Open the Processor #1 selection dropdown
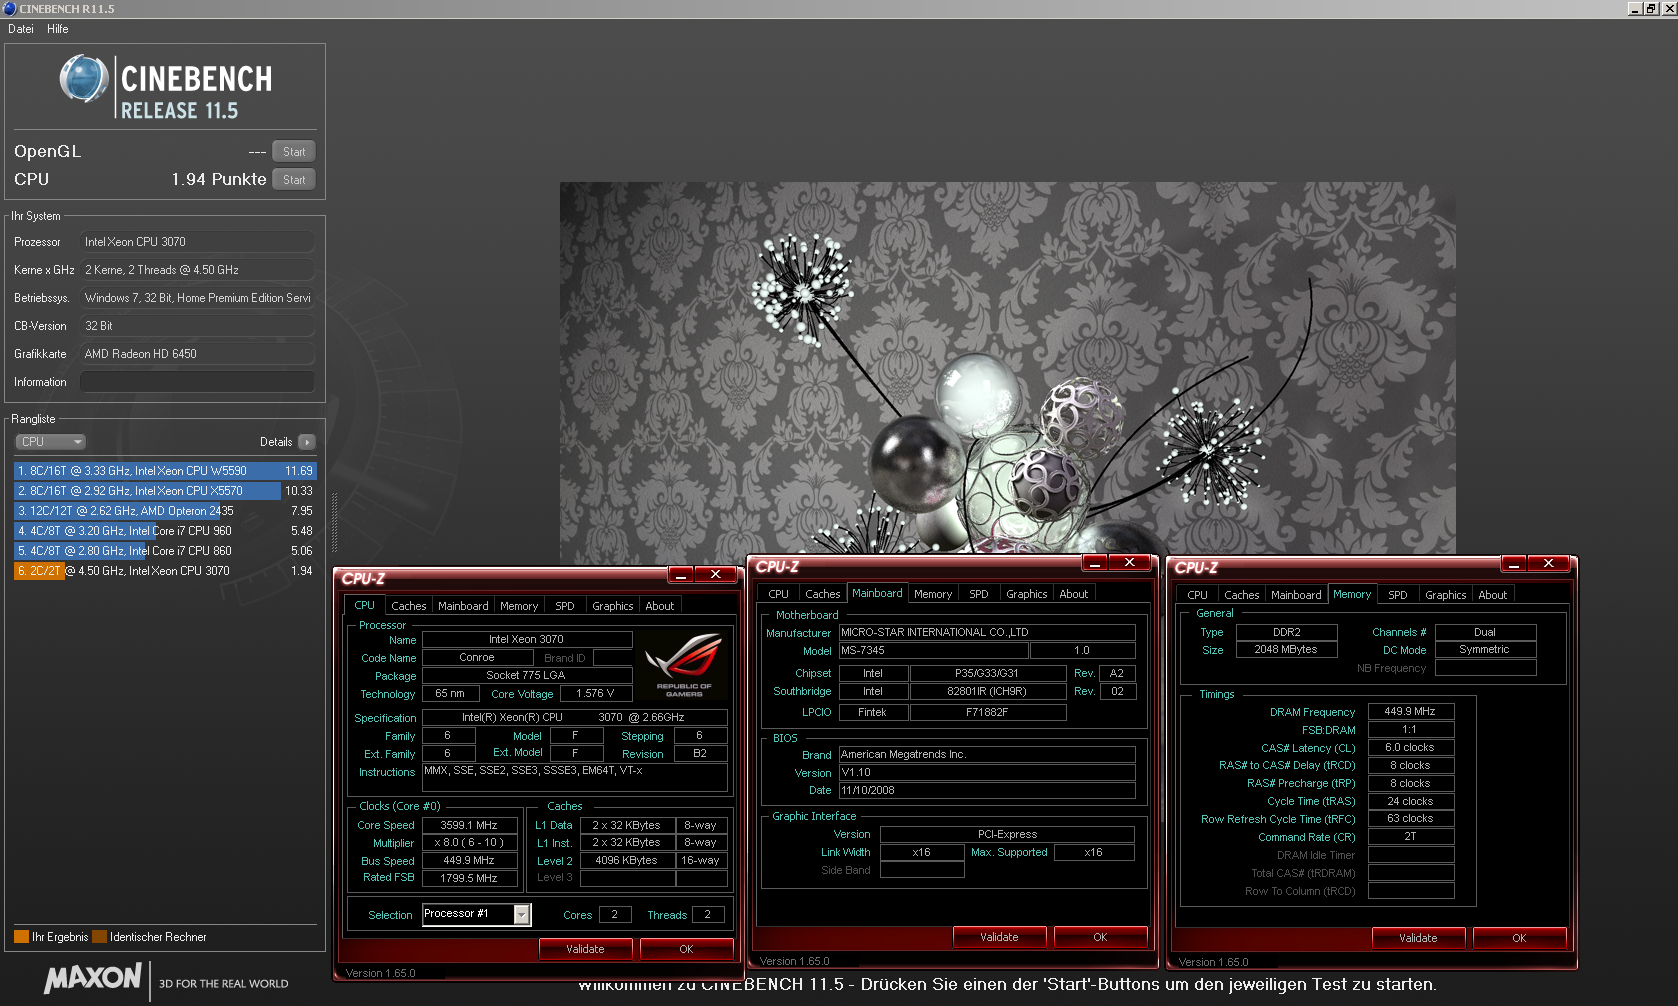The height and width of the screenshot is (1006, 1678). pos(521,914)
